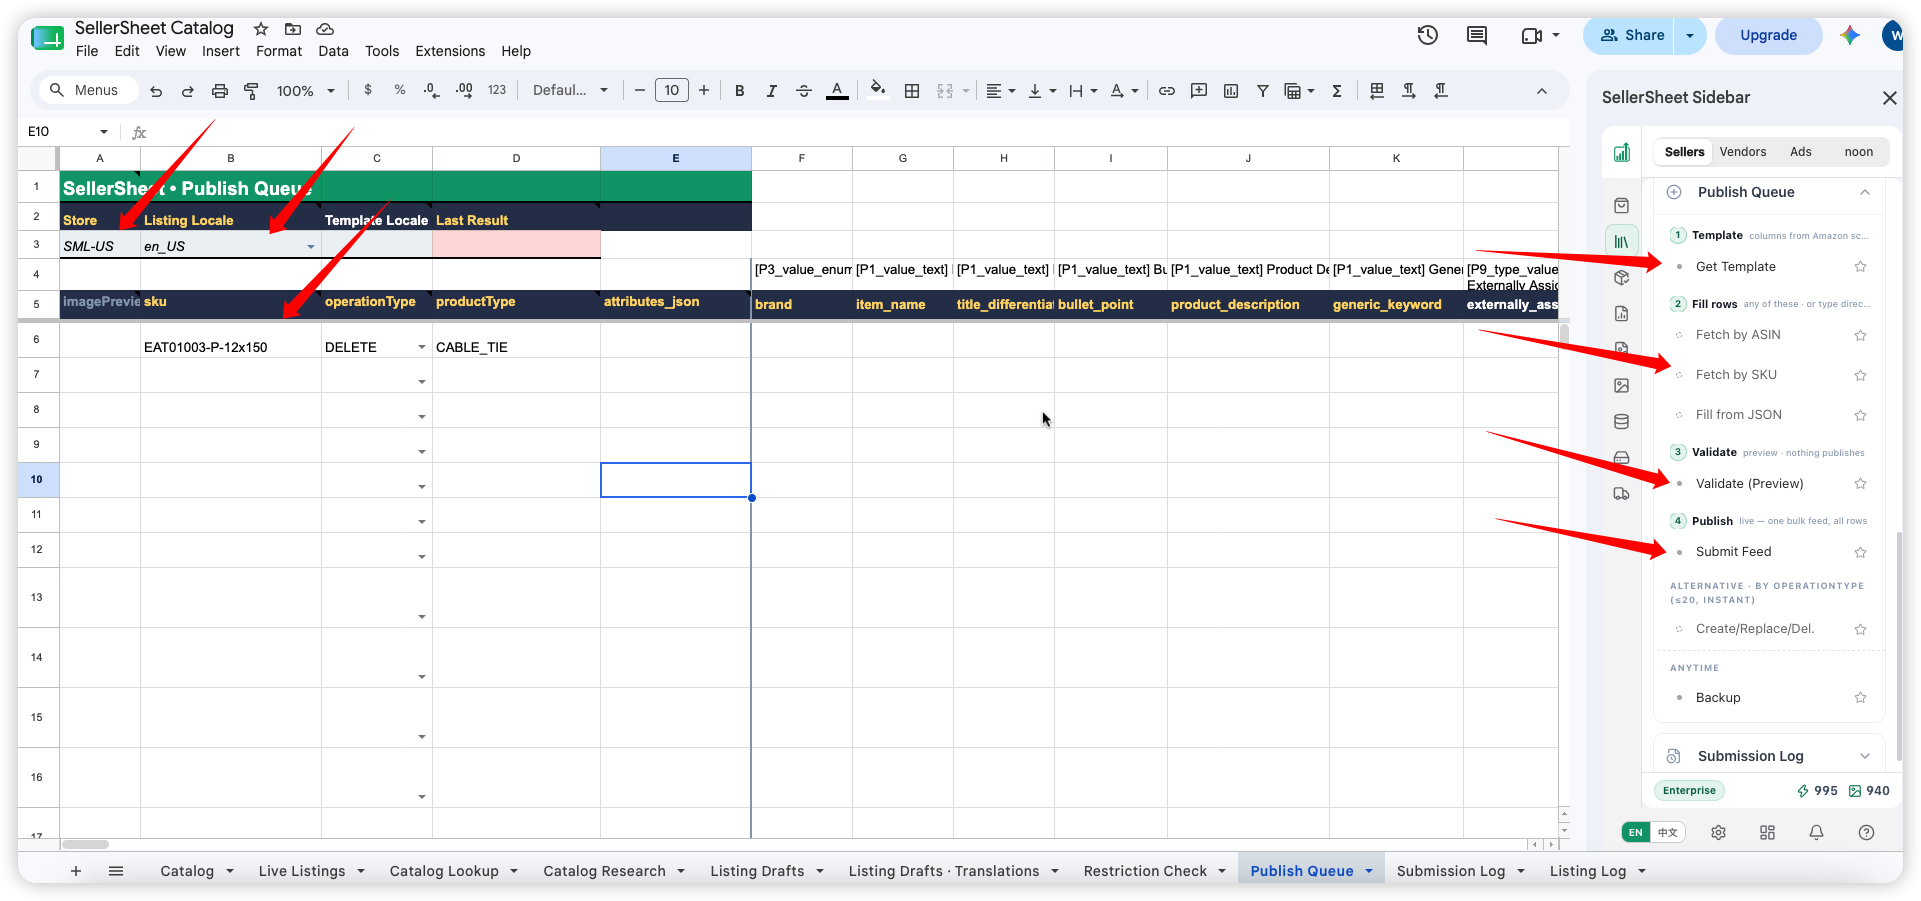The width and height of the screenshot is (1921, 901).
Task: Increase decimal places
Action: [464, 90]
